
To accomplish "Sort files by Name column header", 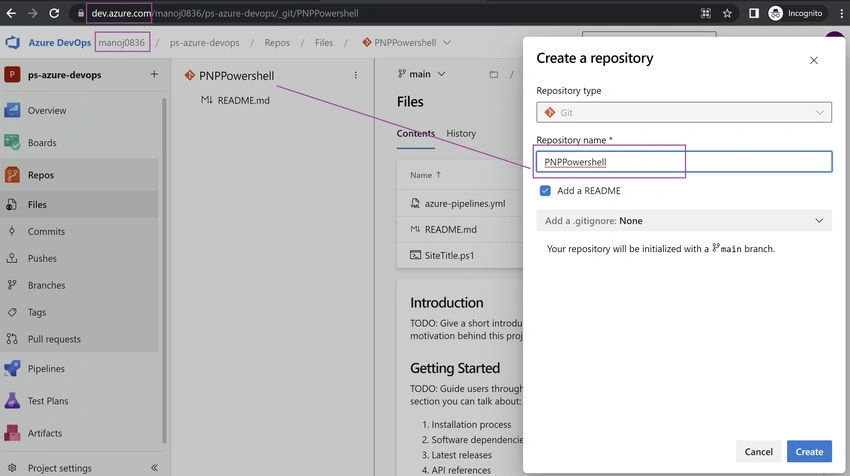I will [x=425, y=175].
